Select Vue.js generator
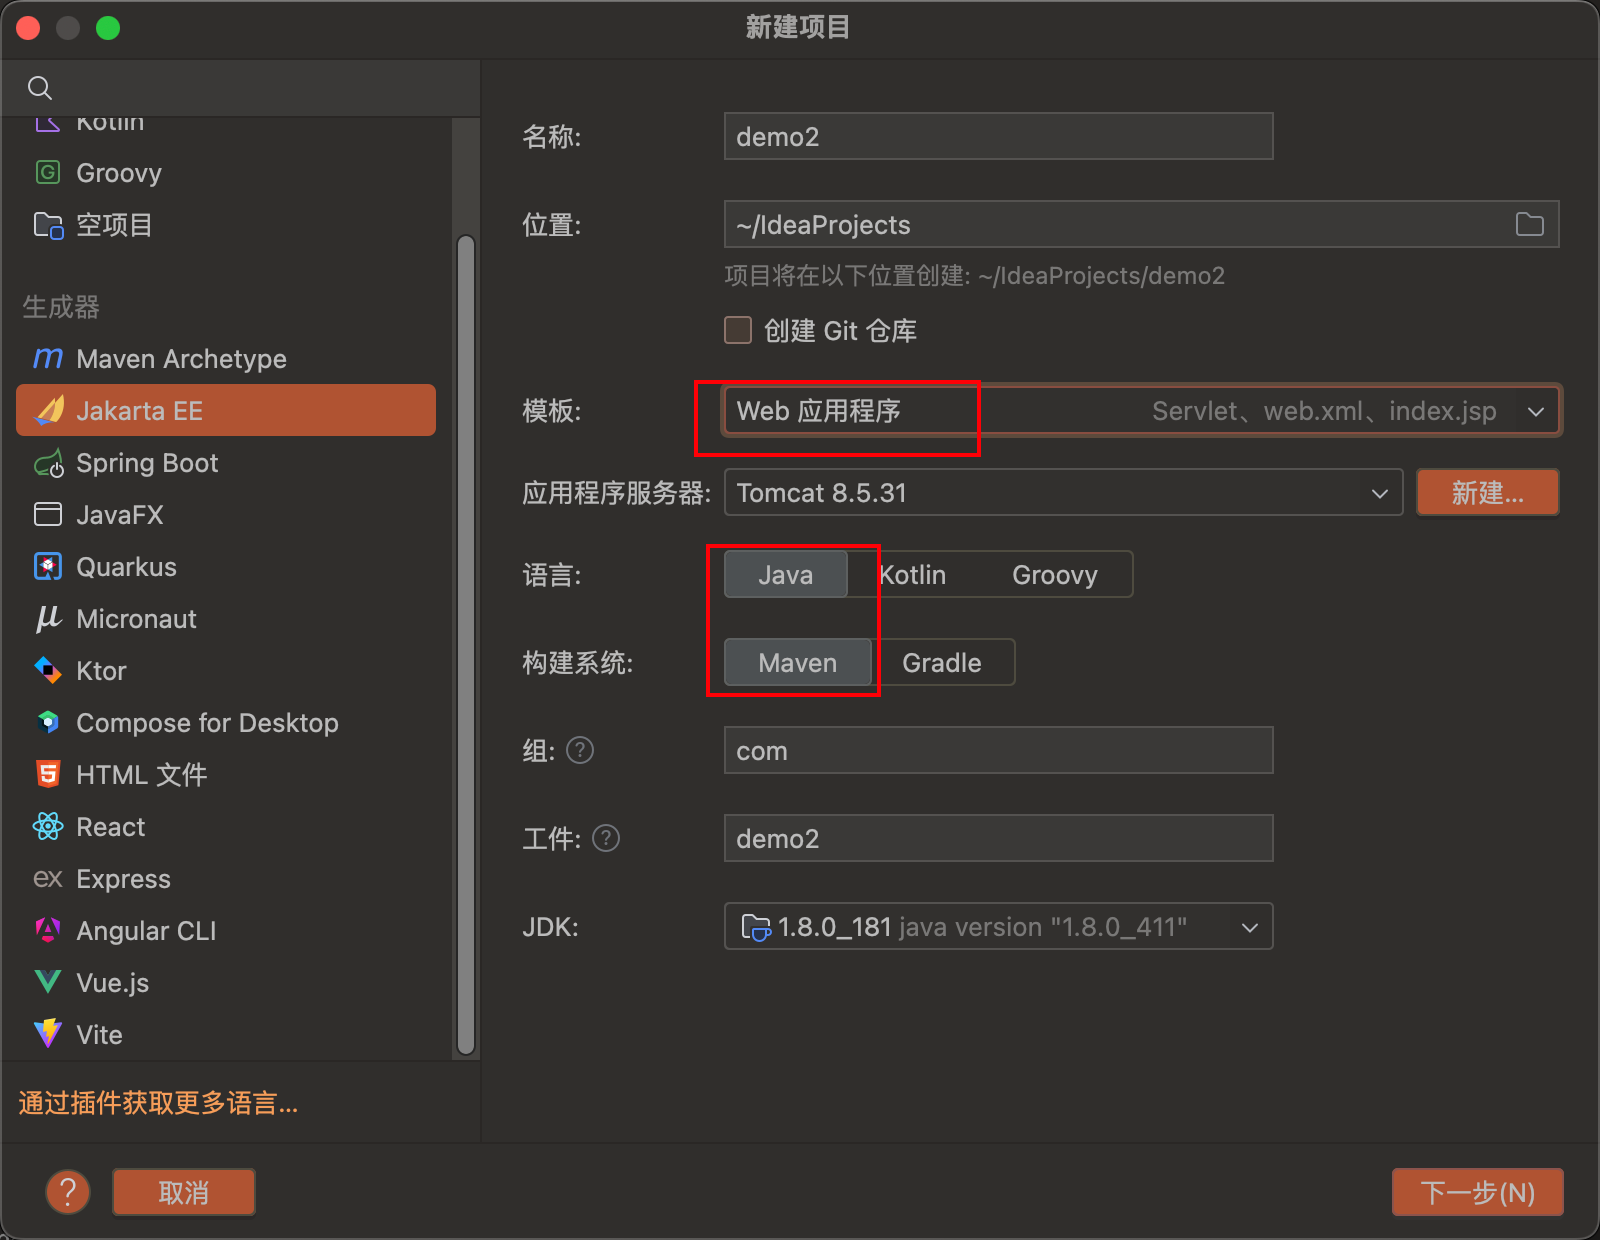 coord(226,983)
